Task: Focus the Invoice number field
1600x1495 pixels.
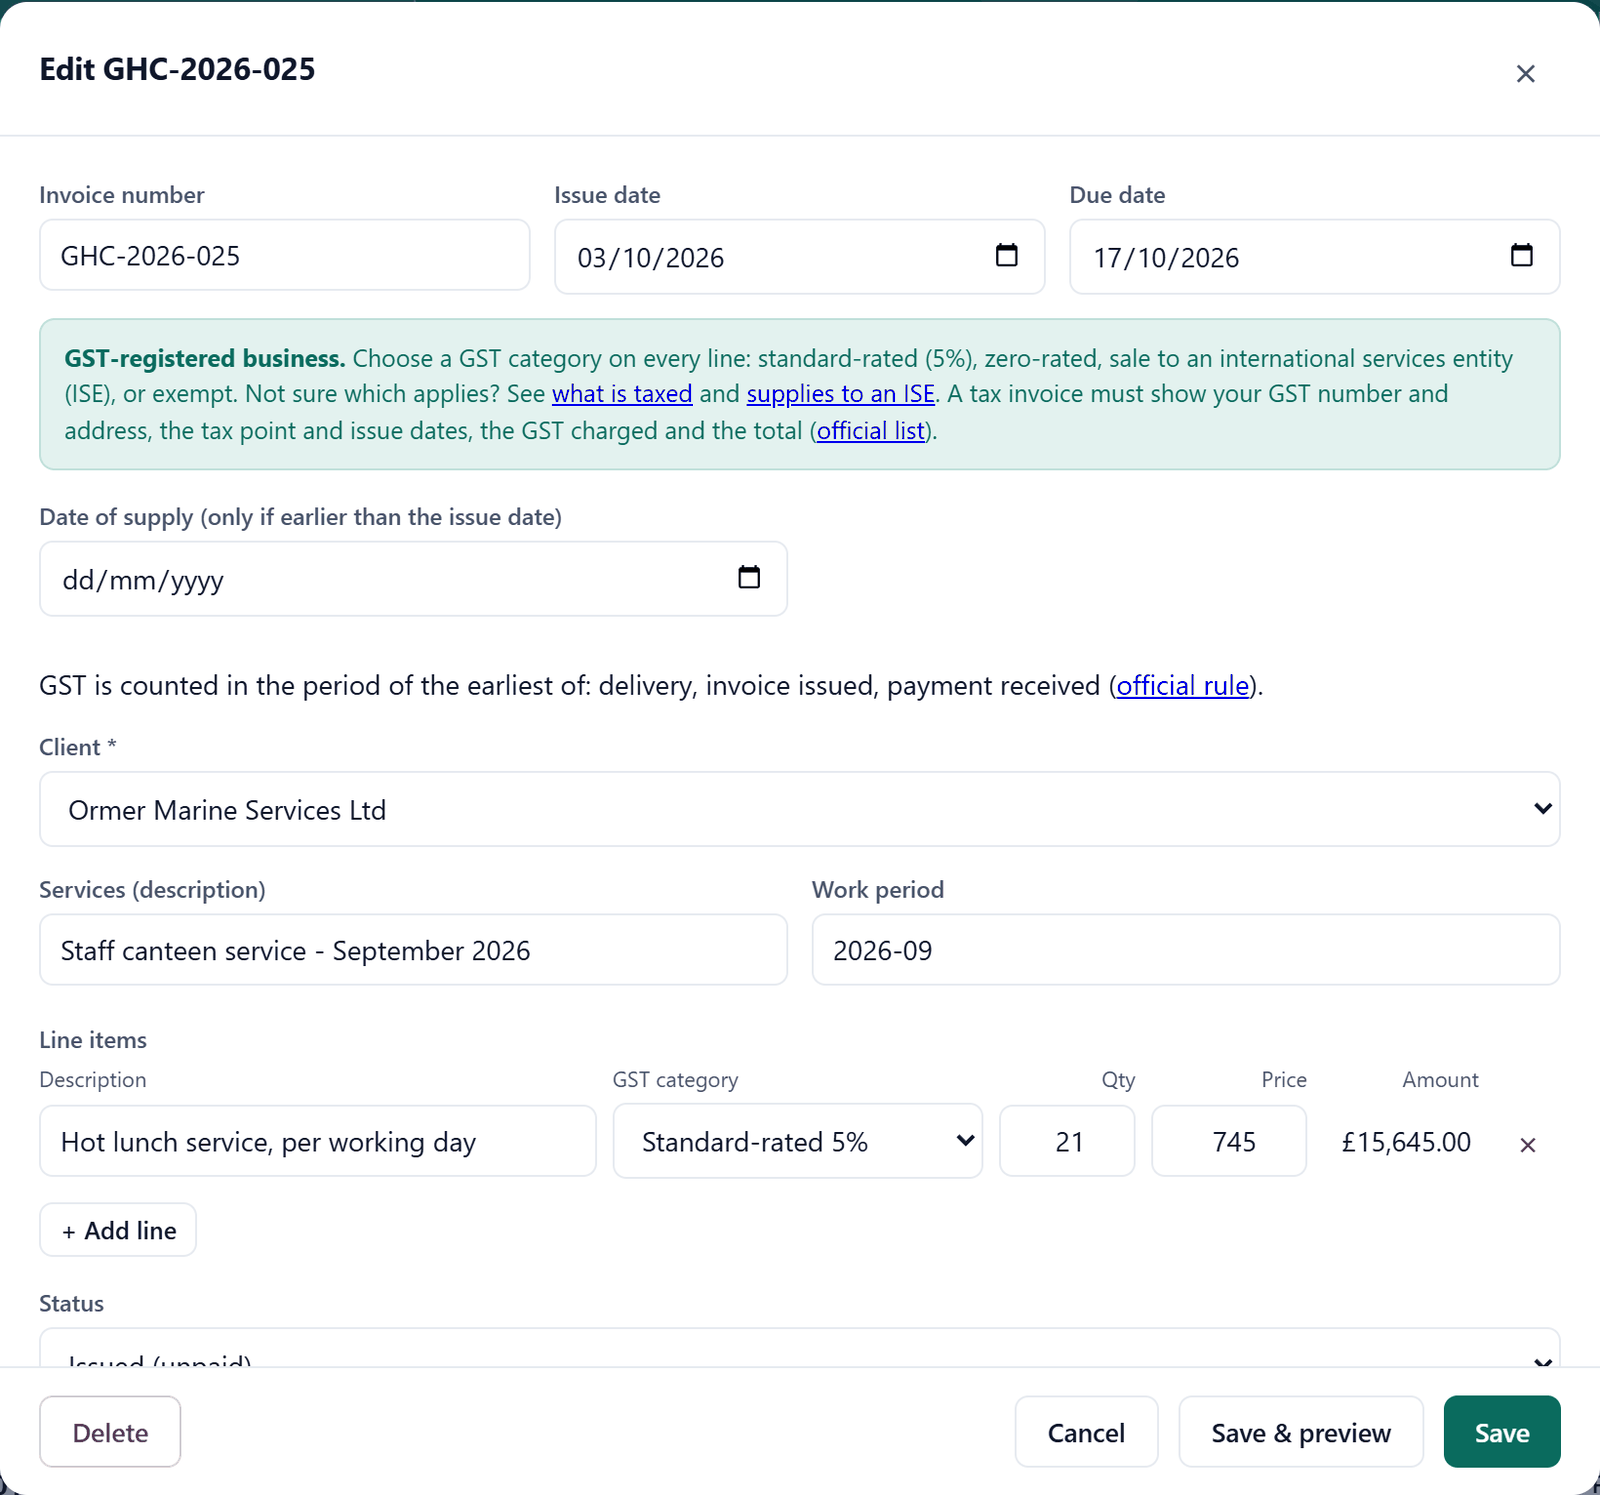Action: (x=285, y=255)
